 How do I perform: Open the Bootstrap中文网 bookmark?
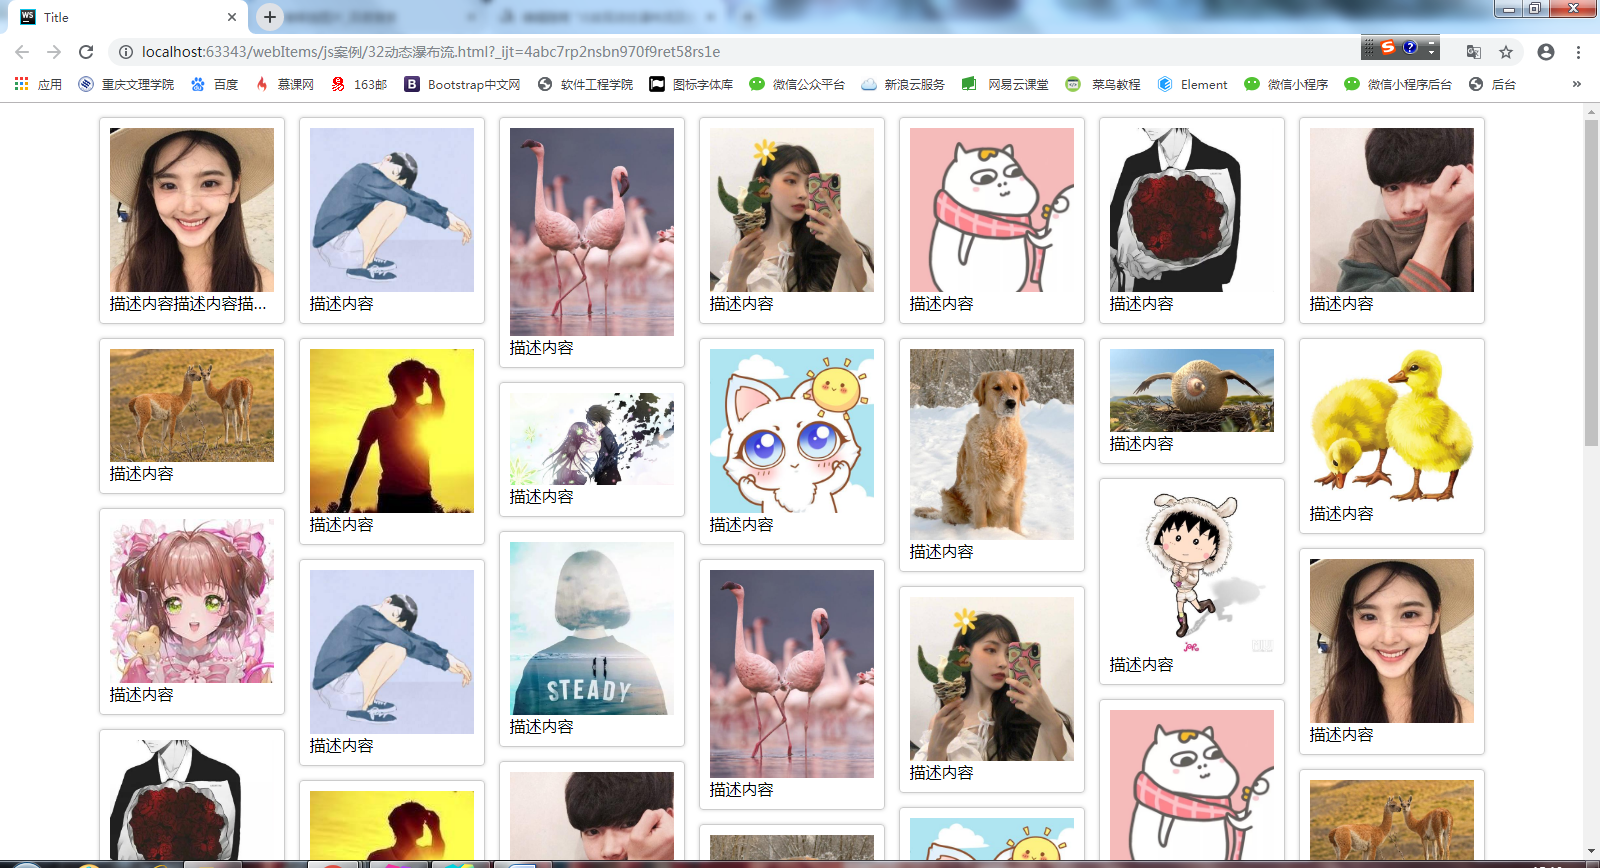462,85
